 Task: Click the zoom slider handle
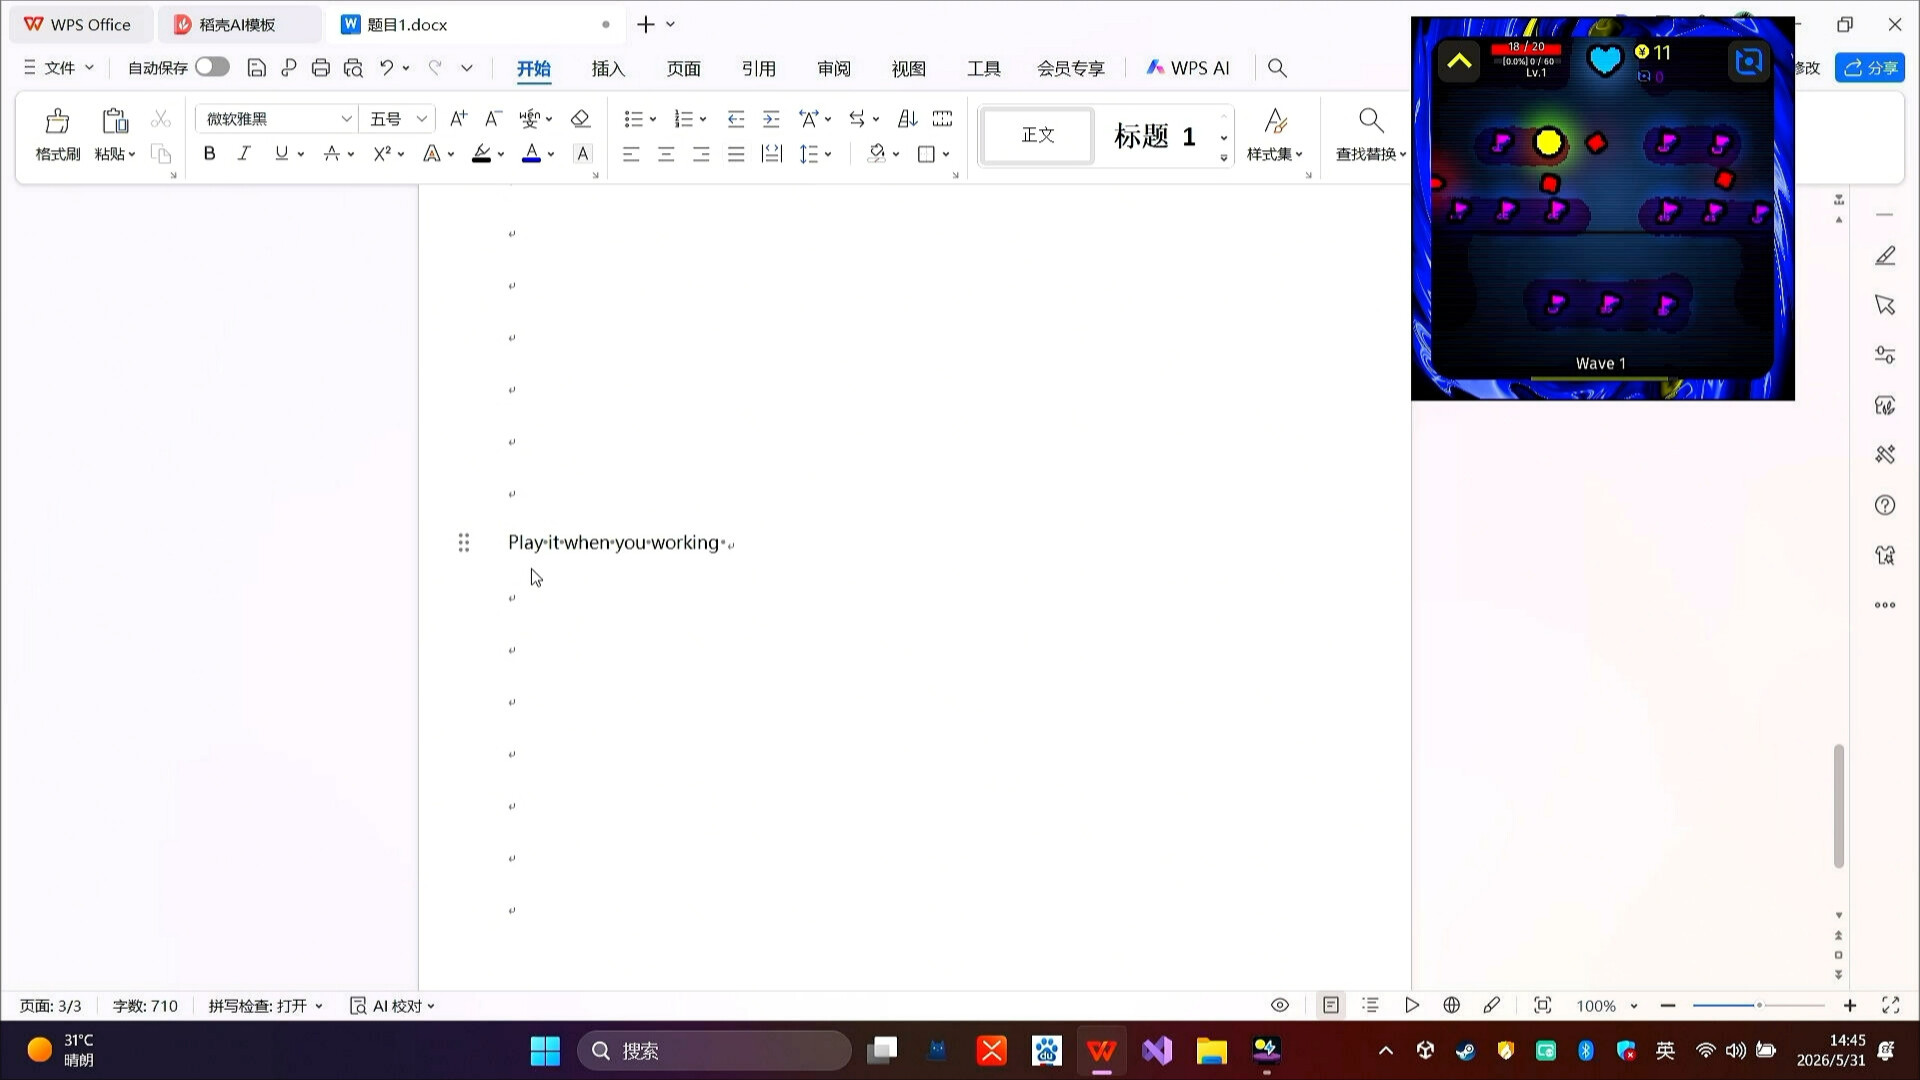coord(1759,1005)
